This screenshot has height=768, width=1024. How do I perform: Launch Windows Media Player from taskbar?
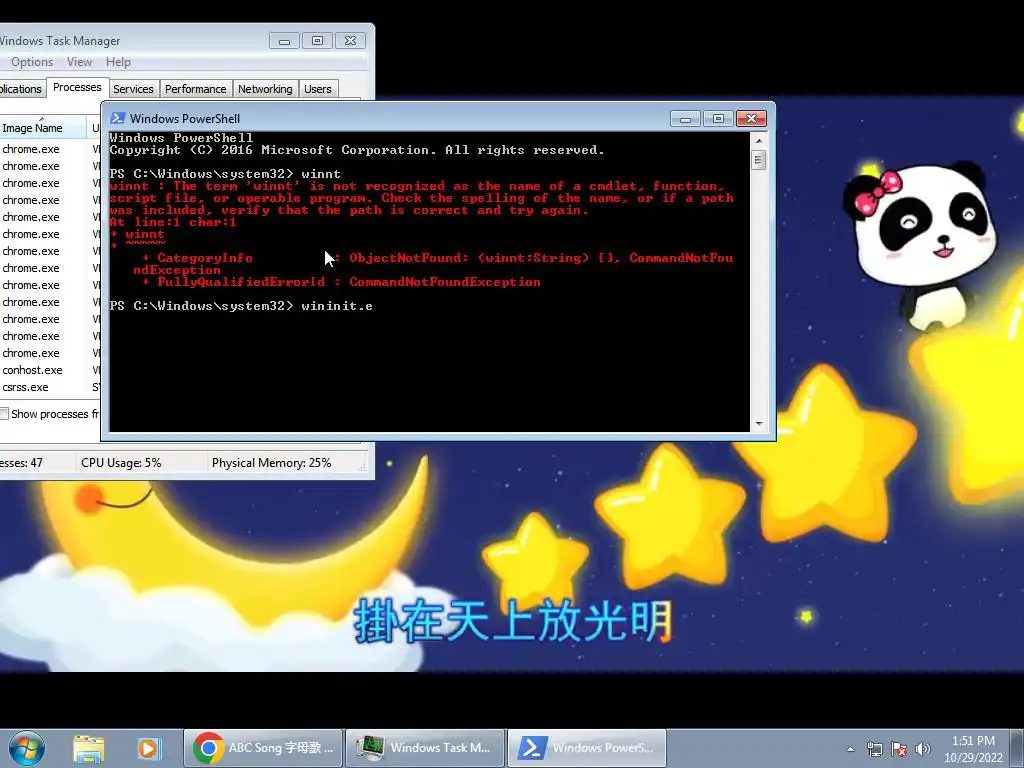pyautogui.click(x=148, y=748)
